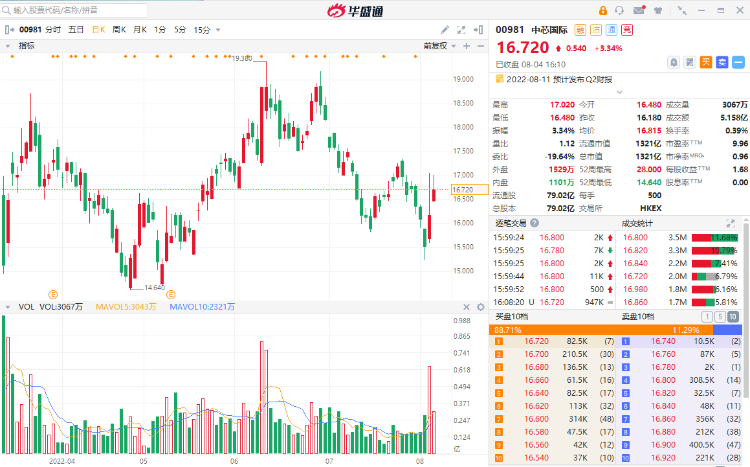Expand the Q2 earnings notice chevron
The image size is (750, 467).
pos(619,91)
